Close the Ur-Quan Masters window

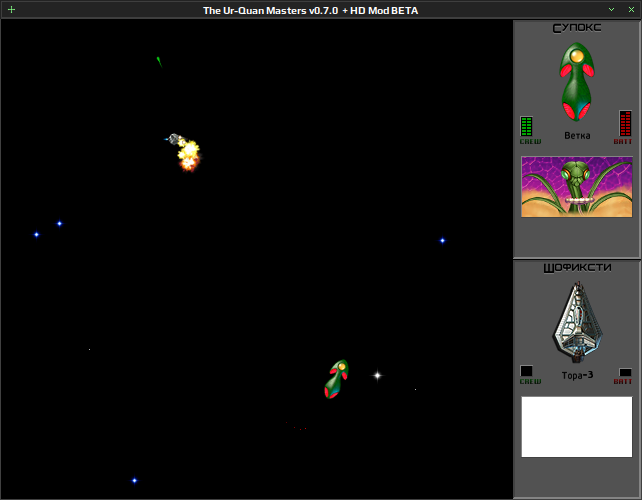[x=631, y=9]
